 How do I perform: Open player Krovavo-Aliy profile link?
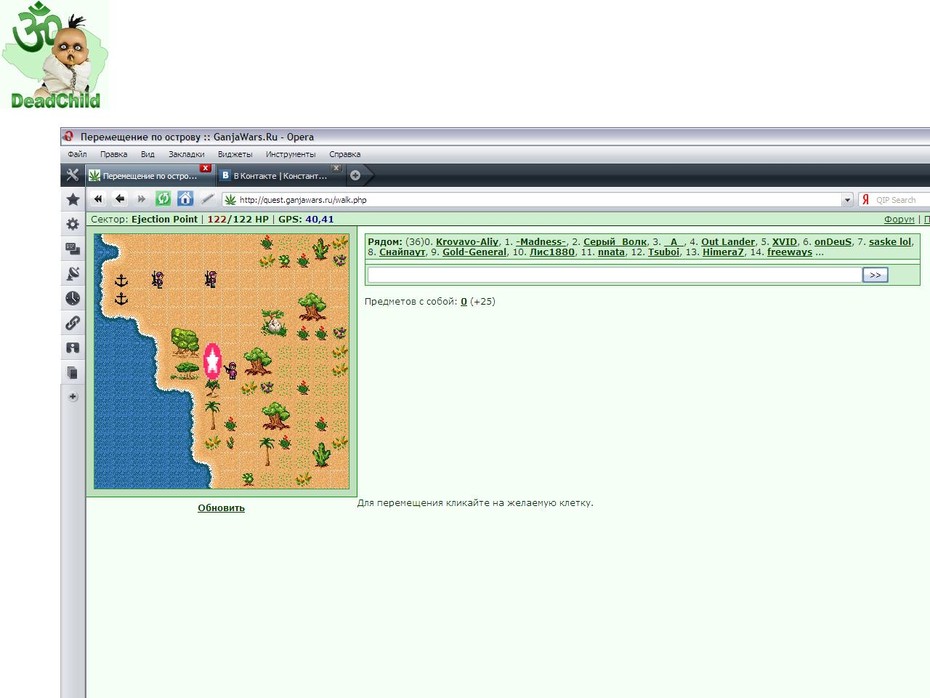[x=467, y=242]
